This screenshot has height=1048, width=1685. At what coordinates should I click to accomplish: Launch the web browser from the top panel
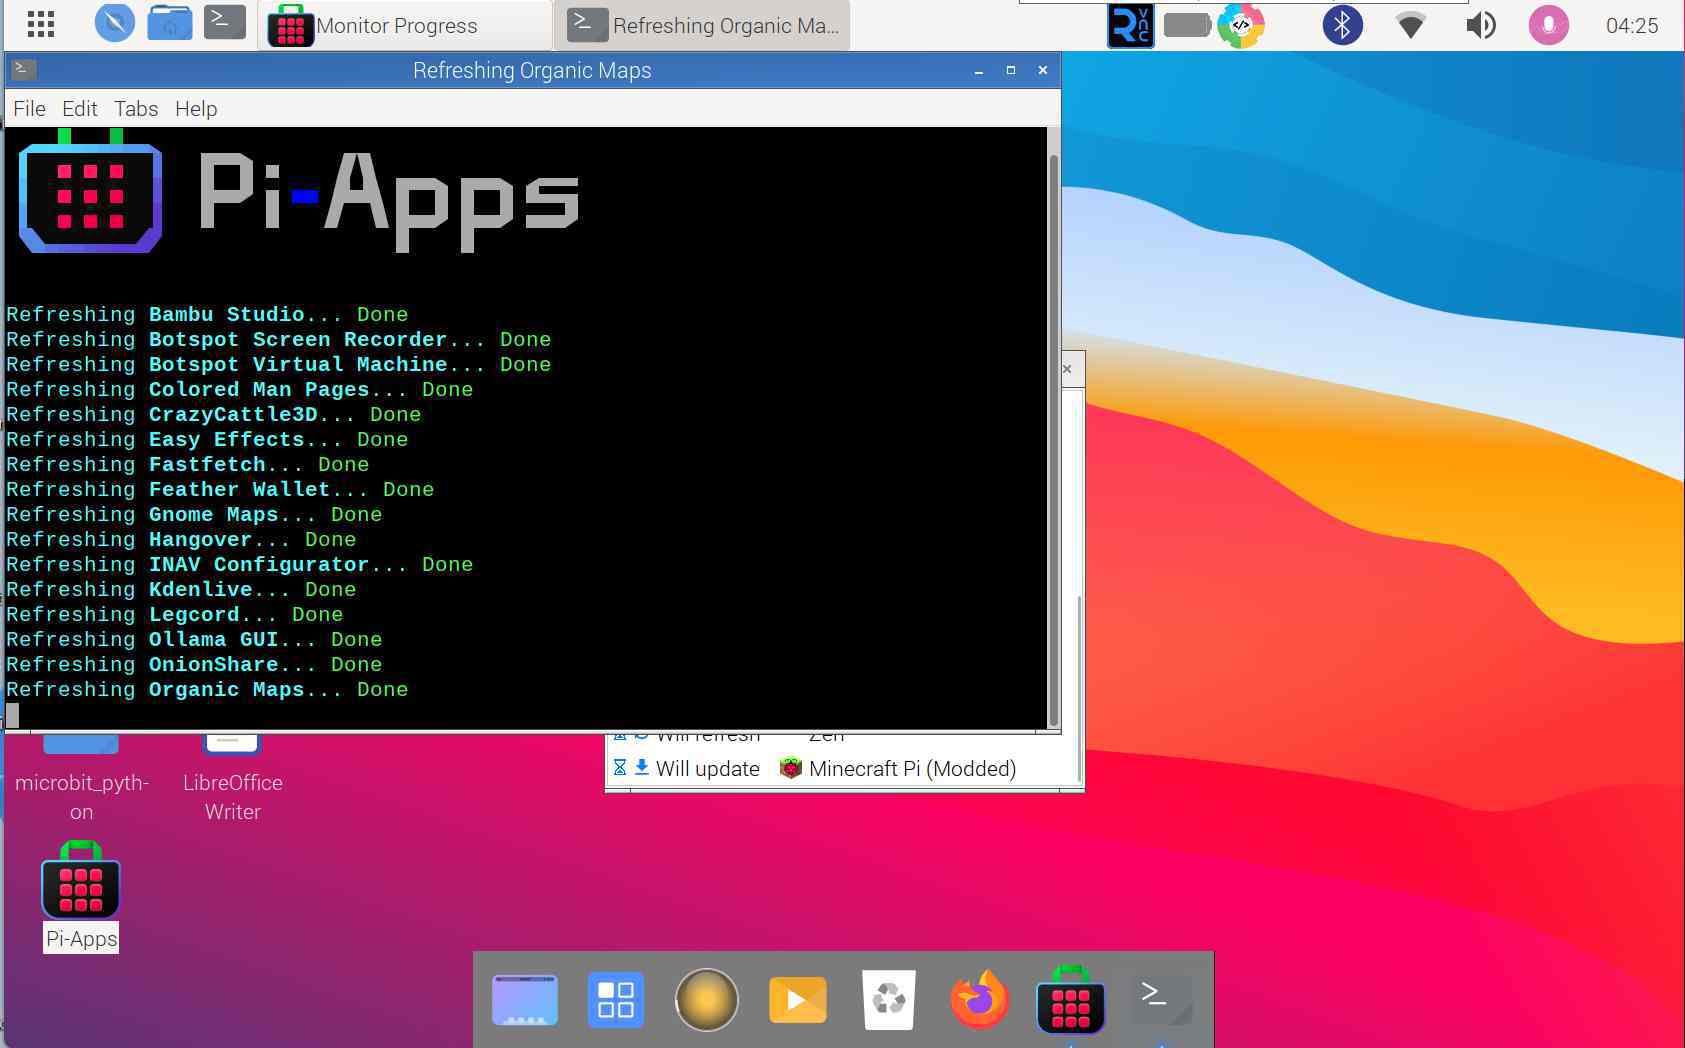tap(114, 23)
